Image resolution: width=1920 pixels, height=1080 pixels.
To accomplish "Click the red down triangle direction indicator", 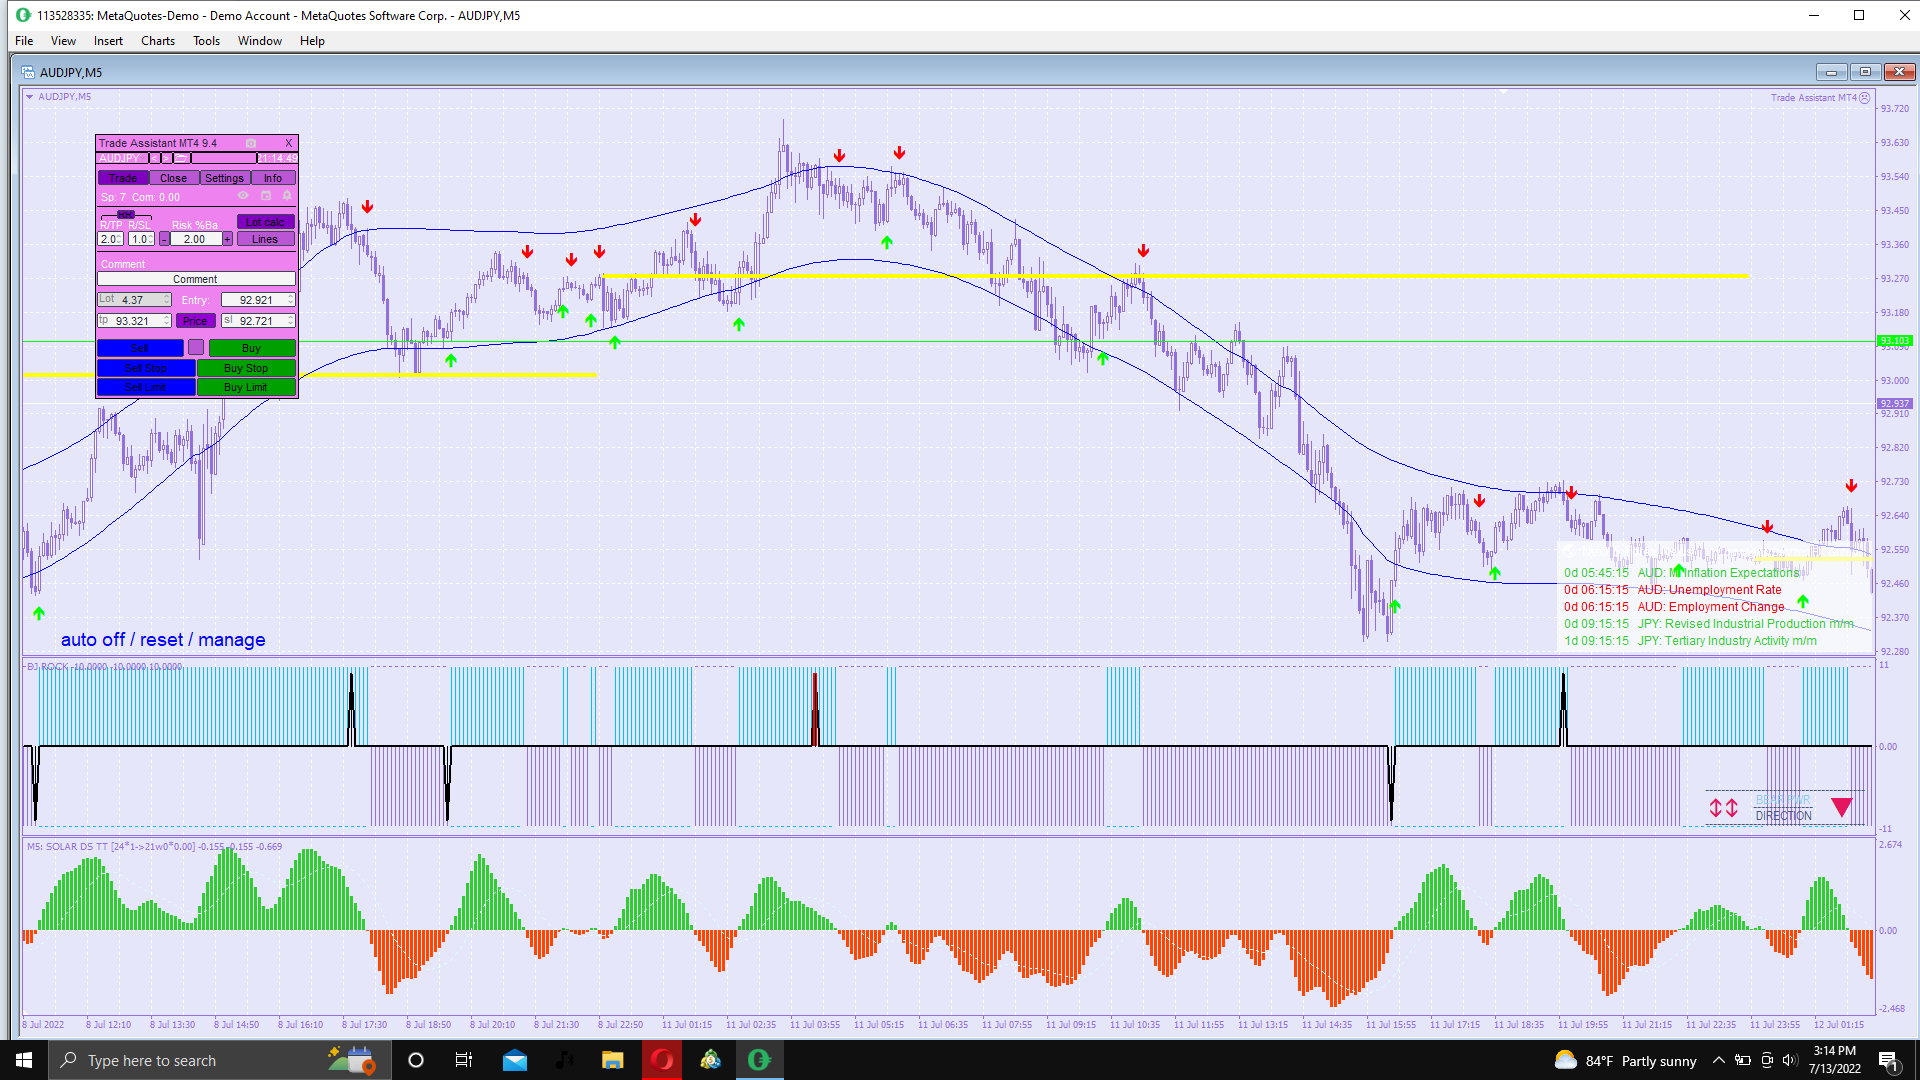I will (x=1842, y=807).
